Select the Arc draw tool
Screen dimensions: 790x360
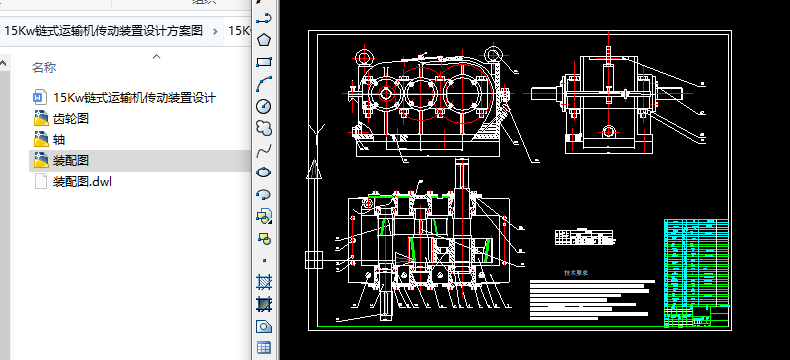click(264, 84)
